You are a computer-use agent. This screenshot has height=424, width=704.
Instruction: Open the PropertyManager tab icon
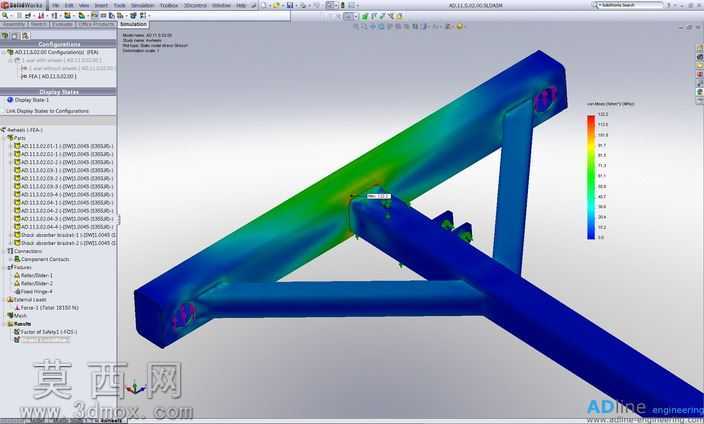[x=15, y=35]
